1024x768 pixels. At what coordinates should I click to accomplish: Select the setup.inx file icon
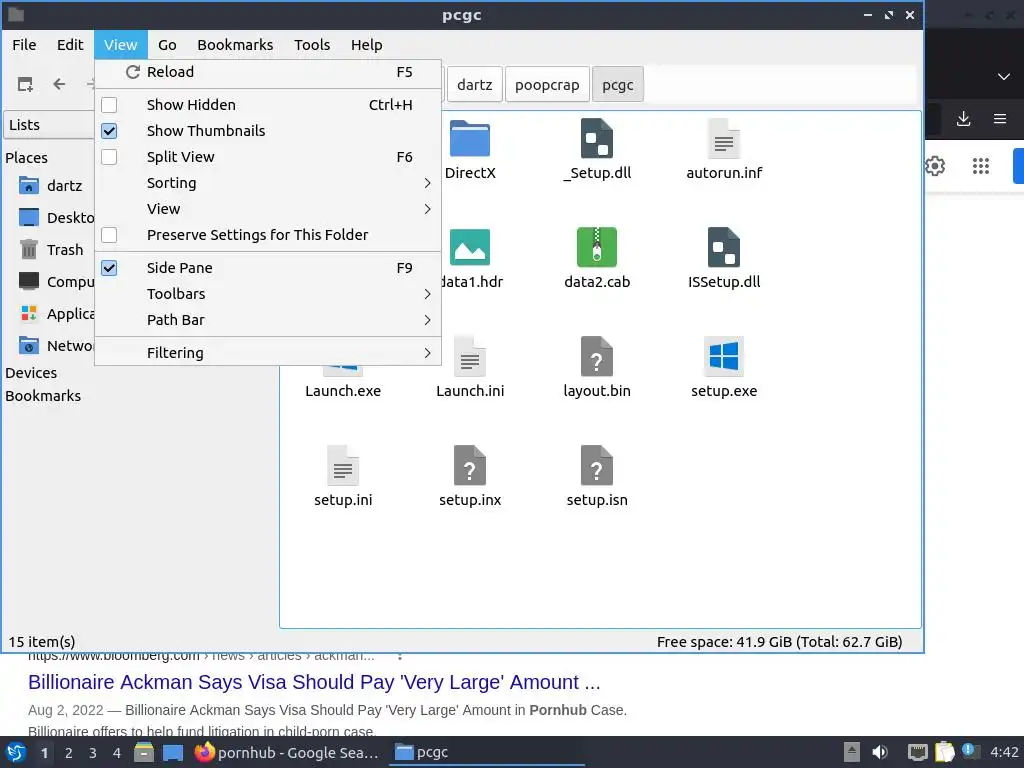pyautogui.click(x=470, y=466)
